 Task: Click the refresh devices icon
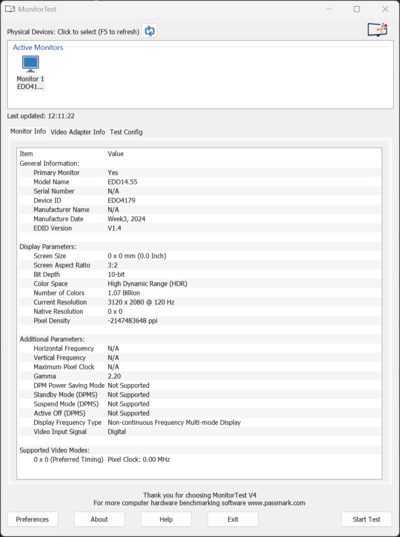click(x=150, y=31)
